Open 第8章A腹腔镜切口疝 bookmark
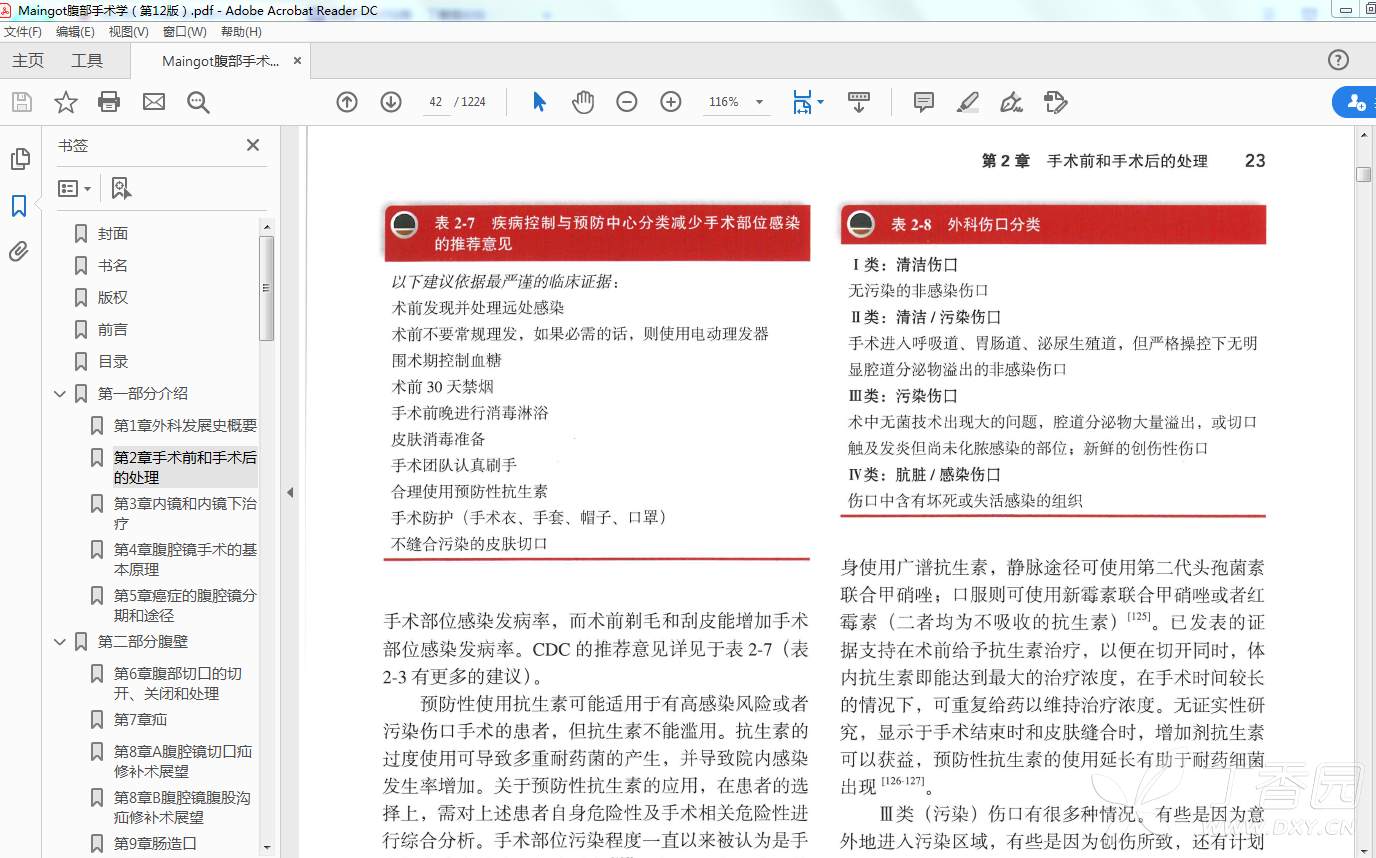1376x858 pixels. (183, 761)
